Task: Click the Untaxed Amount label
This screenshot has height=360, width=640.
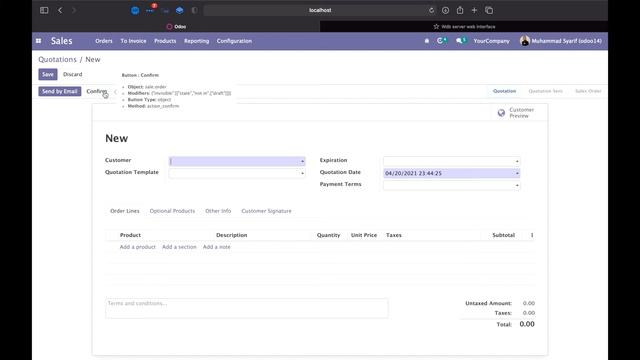Action: point(488,303)
